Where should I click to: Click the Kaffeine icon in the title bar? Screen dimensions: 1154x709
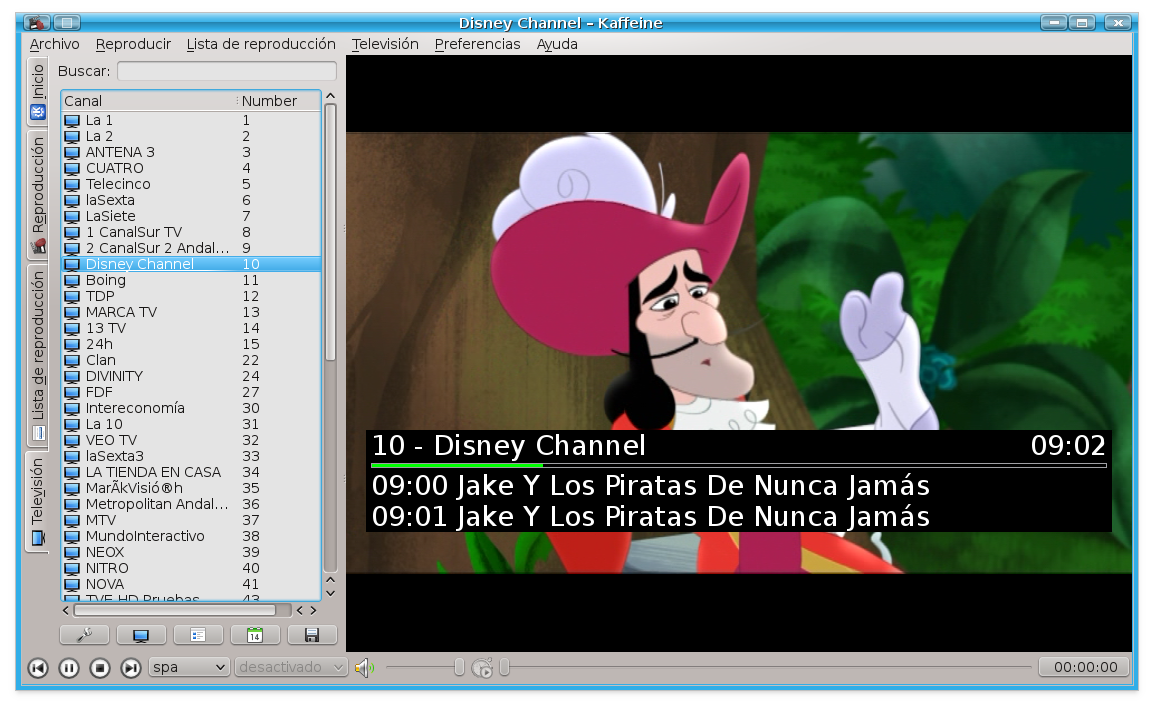coord(37,23)
